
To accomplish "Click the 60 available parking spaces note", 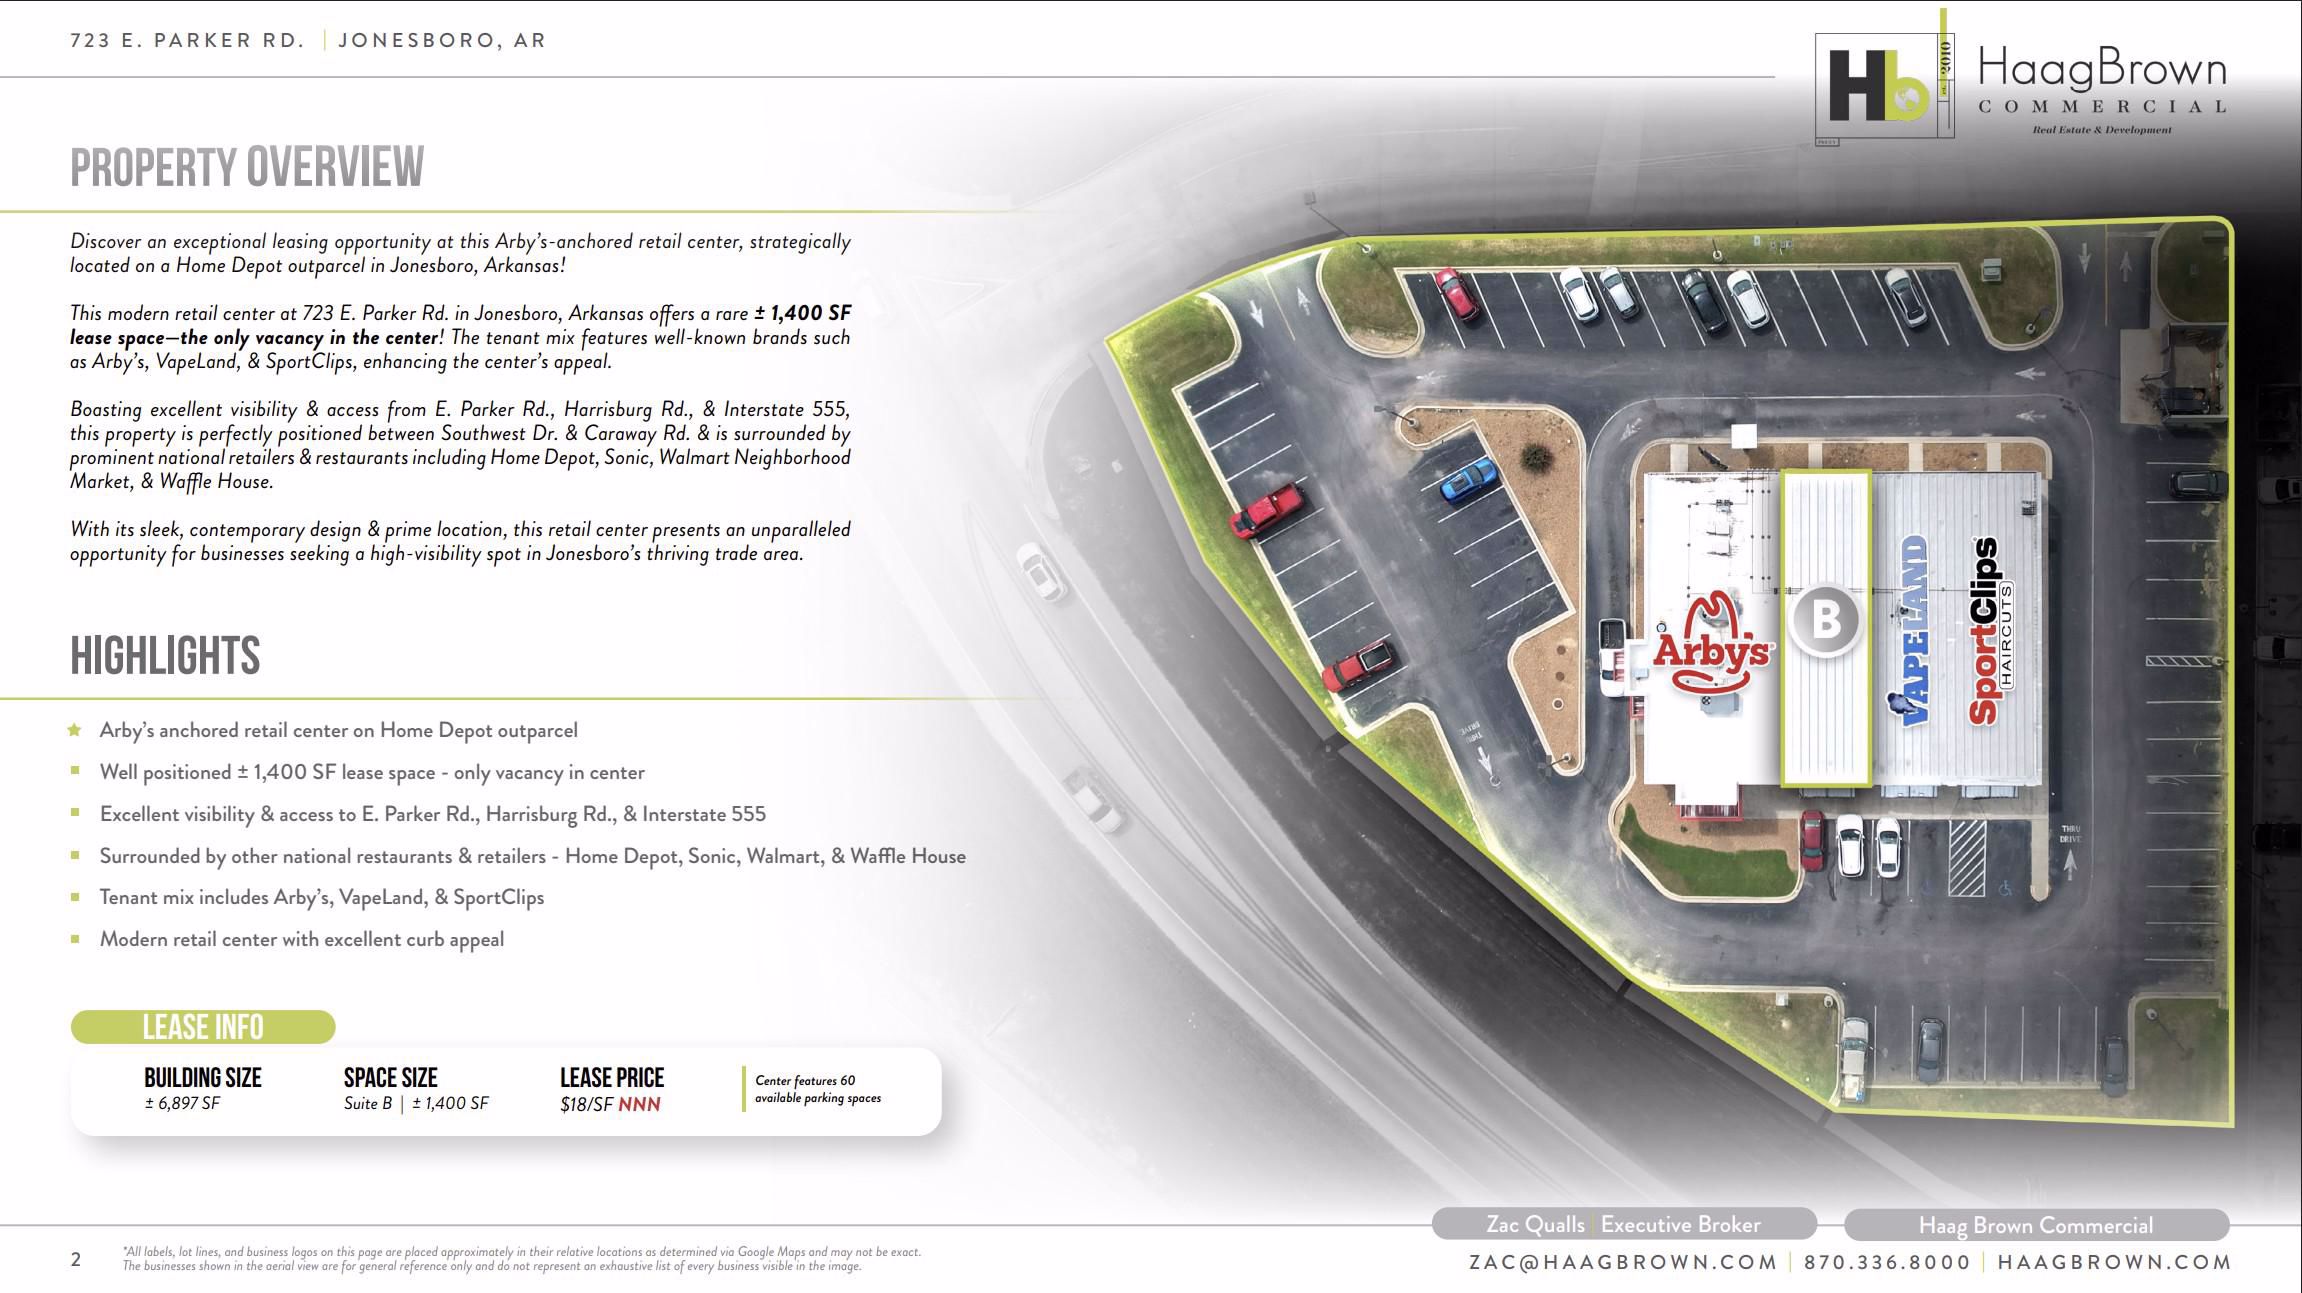I will [x=818, y=1089].
